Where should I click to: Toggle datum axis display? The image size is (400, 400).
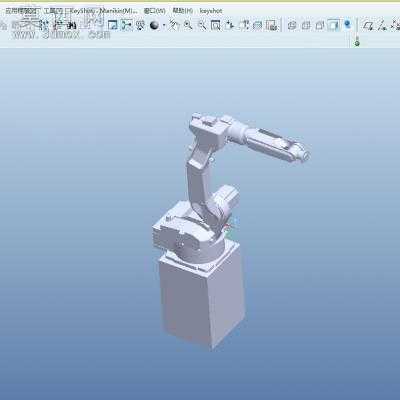382,25
